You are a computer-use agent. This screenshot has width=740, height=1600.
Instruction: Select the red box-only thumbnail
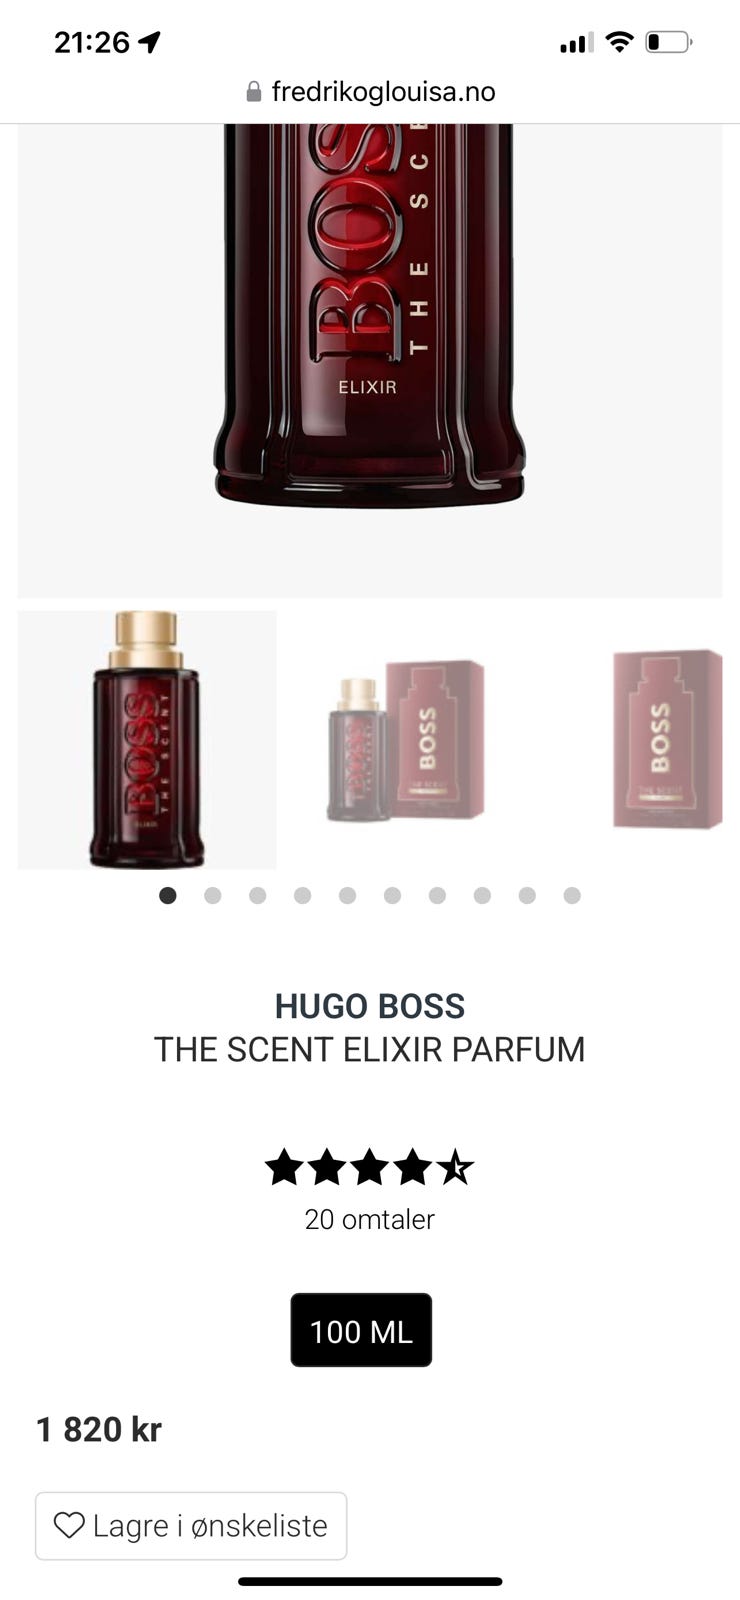[667, 740]
